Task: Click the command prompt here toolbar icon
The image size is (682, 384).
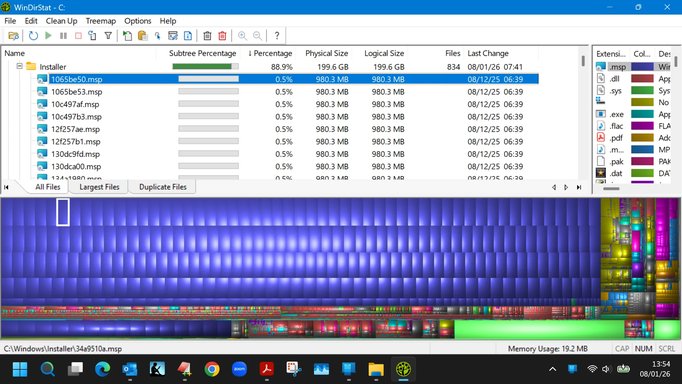Action: click(x=173, y=36)
